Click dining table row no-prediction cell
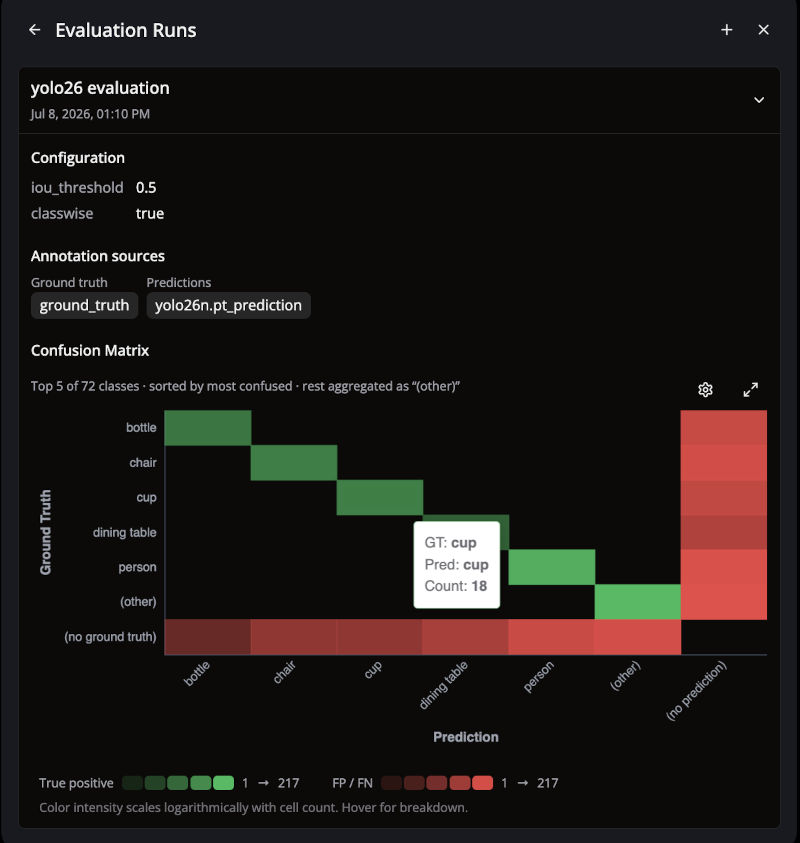 click(724, 532)
